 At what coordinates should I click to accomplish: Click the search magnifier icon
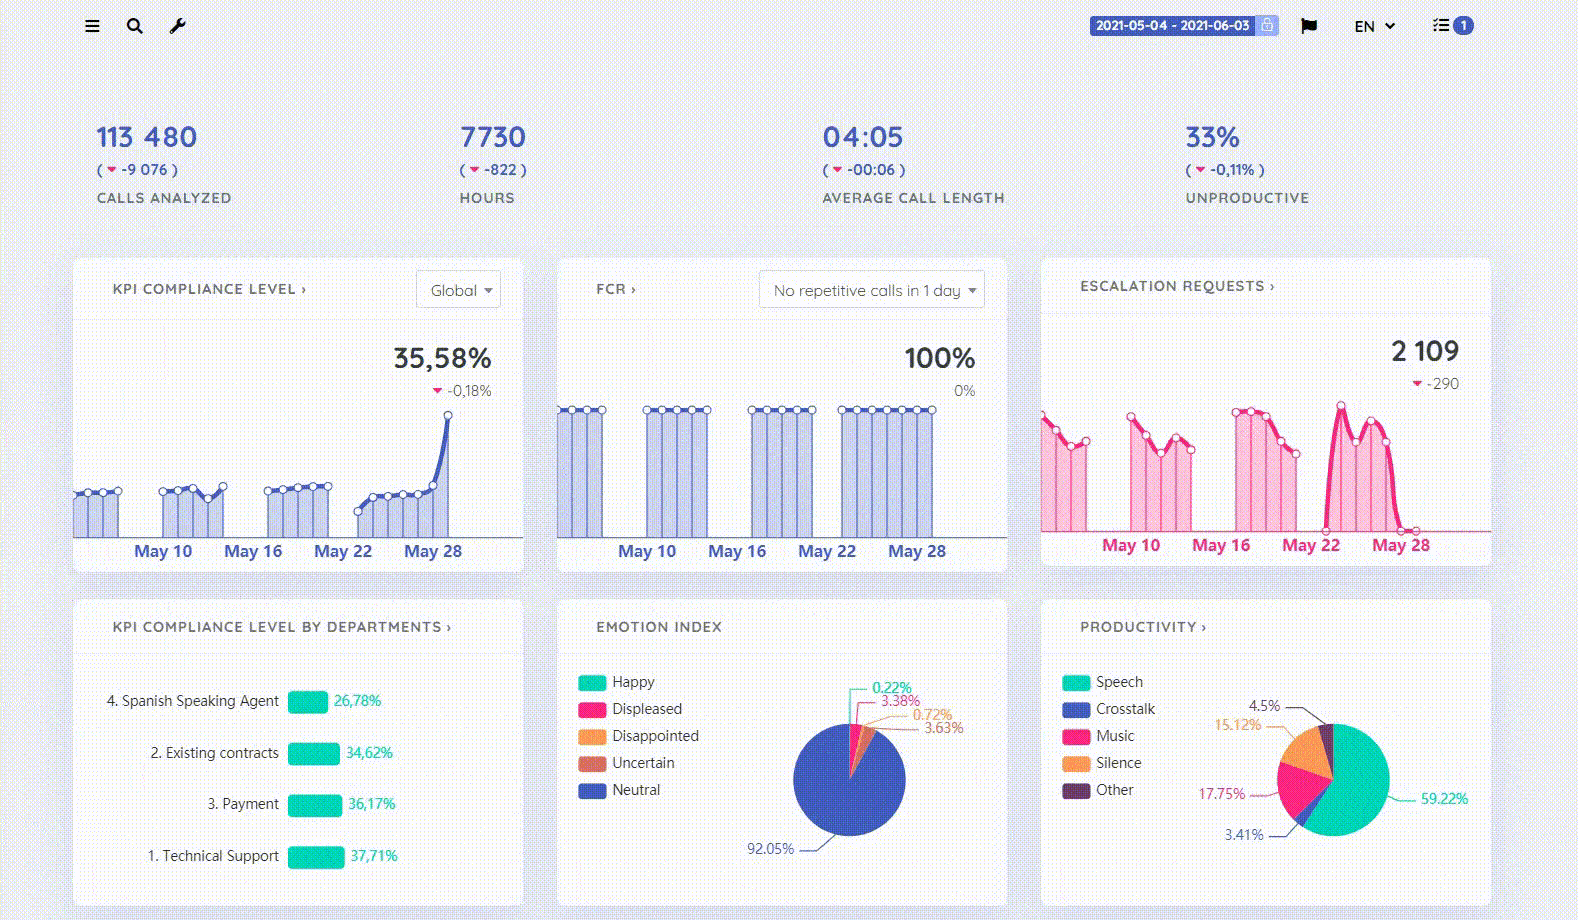(x=134, y=26)
